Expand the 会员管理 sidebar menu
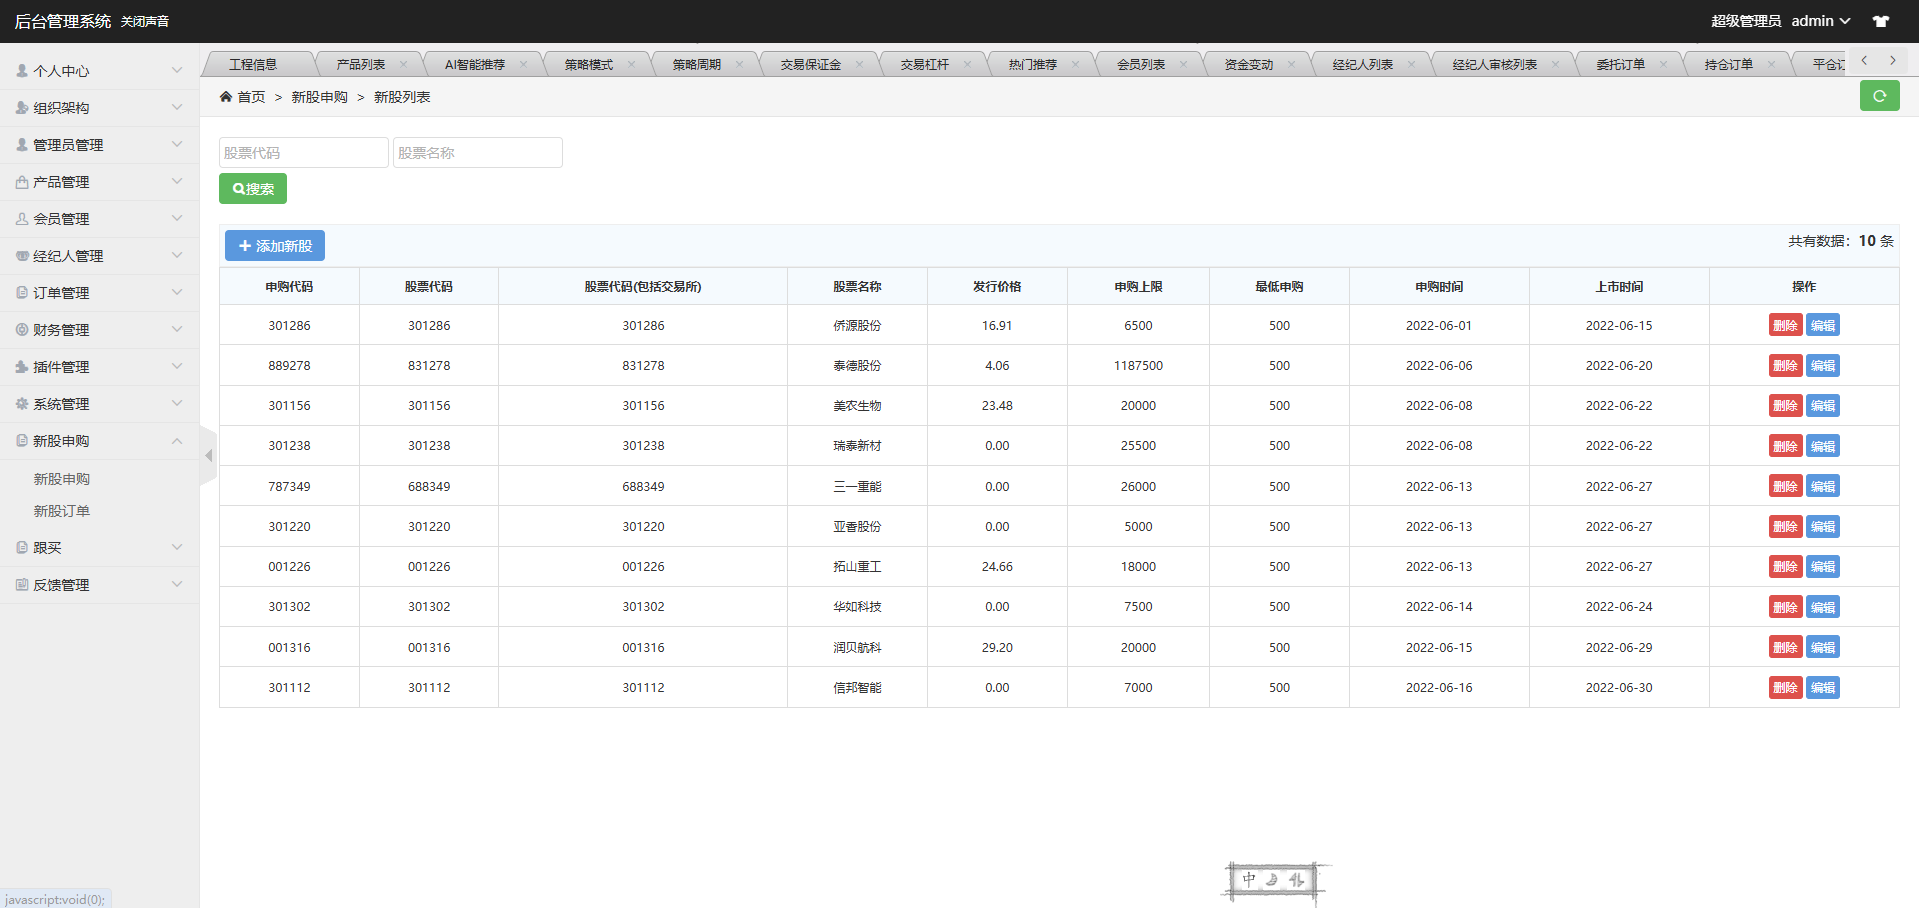This screenshot has height=908, width=1919. [x=99, y=219]
